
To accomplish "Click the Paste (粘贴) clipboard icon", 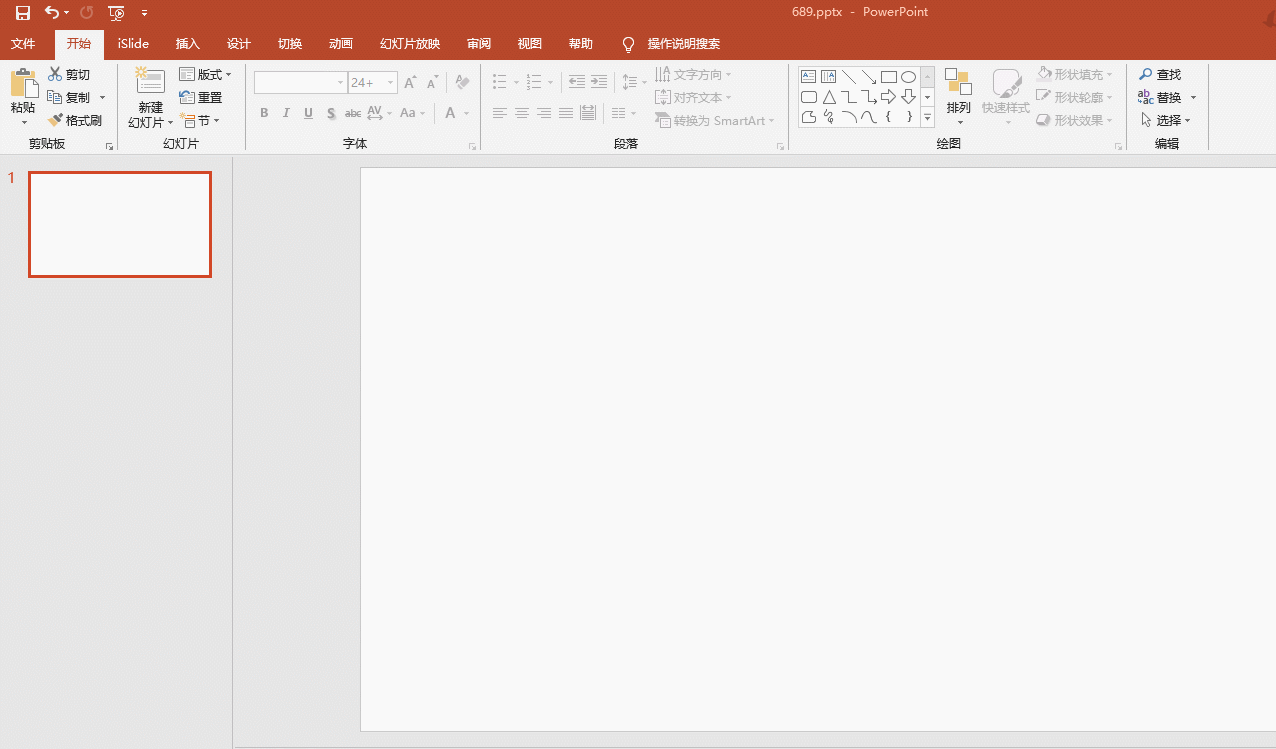I will click(x=23, y=86).
